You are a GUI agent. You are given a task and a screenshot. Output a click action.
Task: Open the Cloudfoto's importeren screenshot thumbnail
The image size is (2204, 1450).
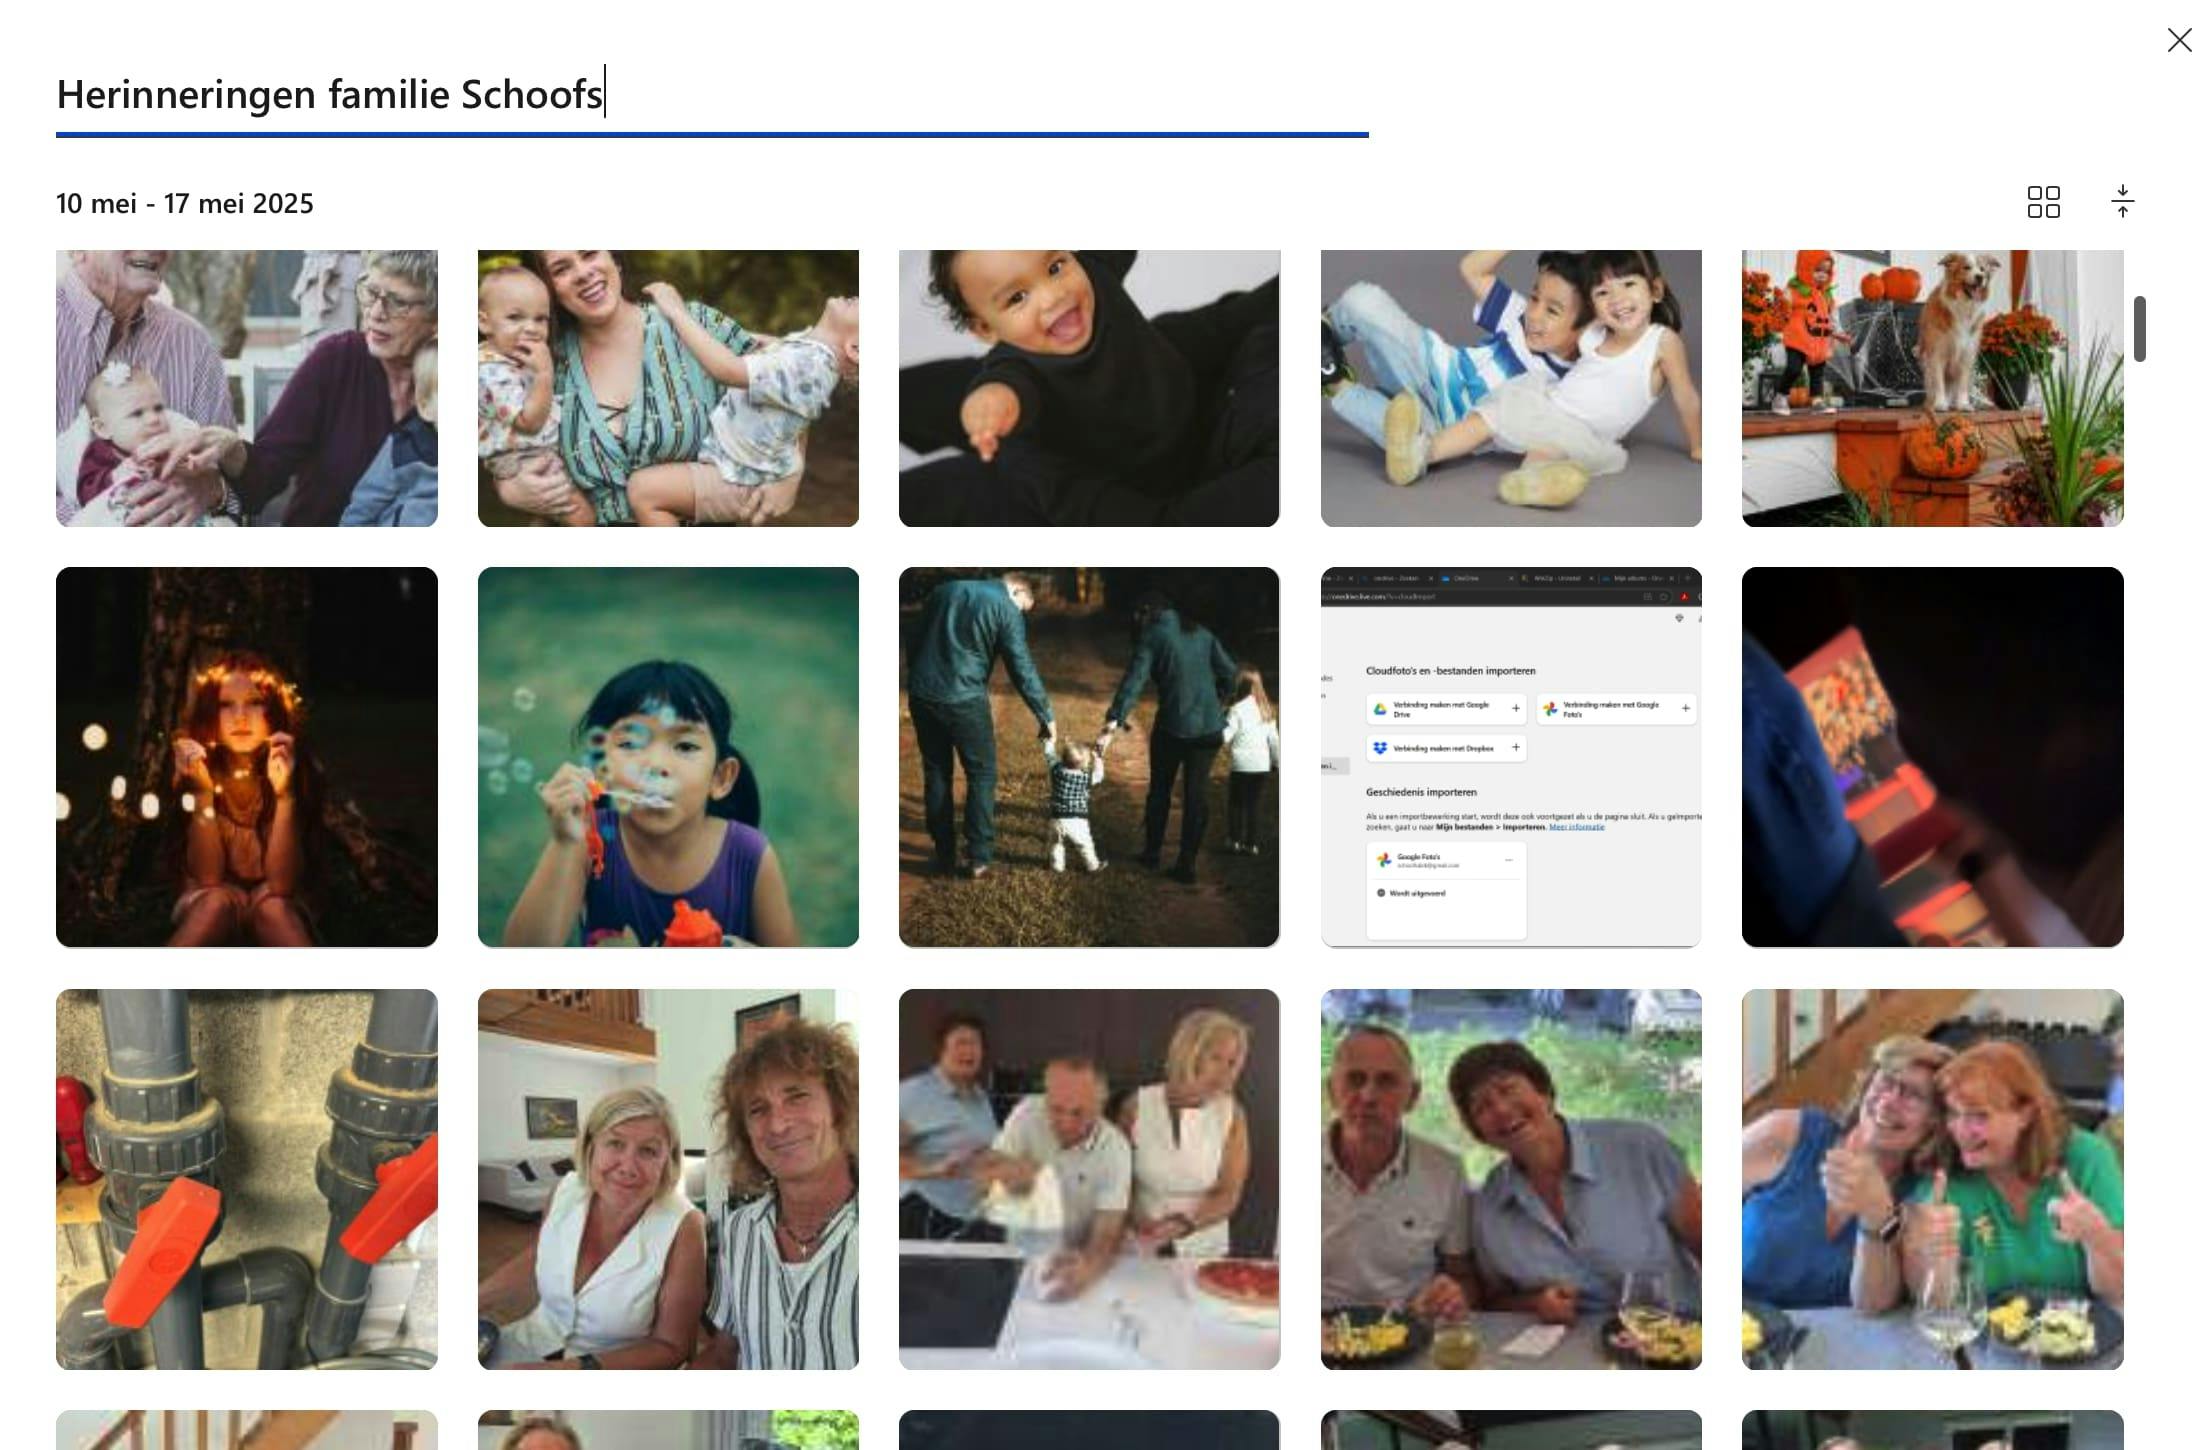1511,757
